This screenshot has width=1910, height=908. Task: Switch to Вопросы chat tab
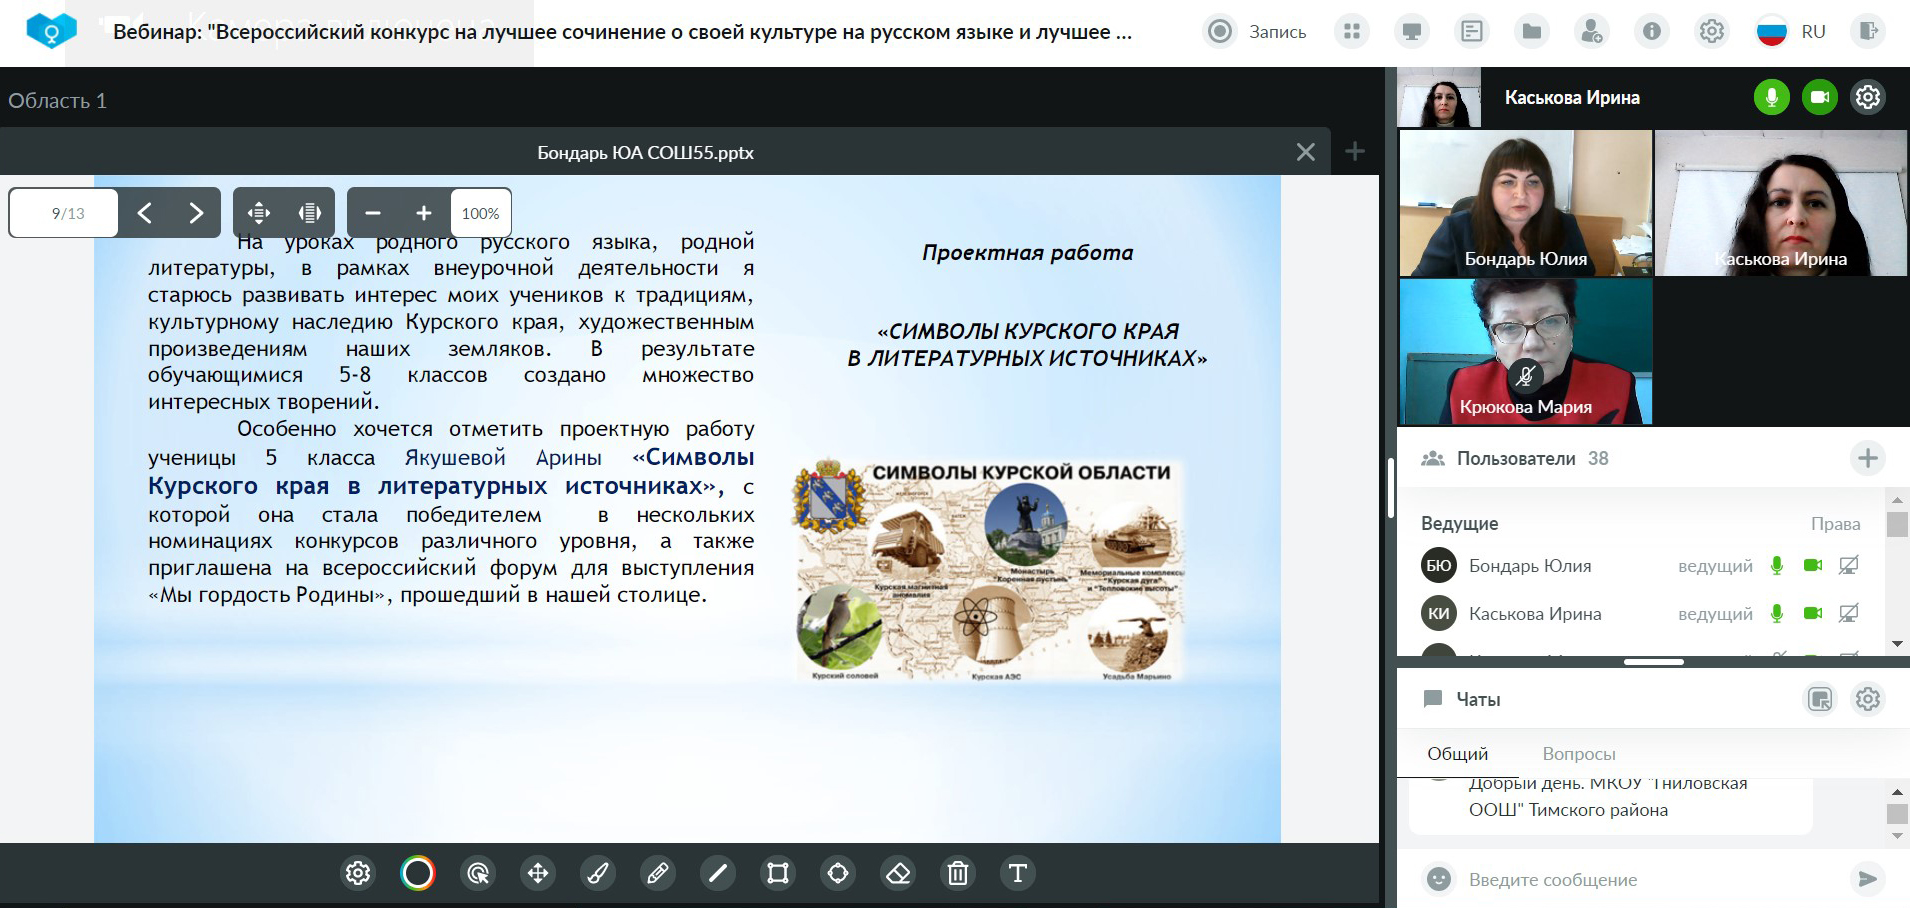[x=1579, y=754]
